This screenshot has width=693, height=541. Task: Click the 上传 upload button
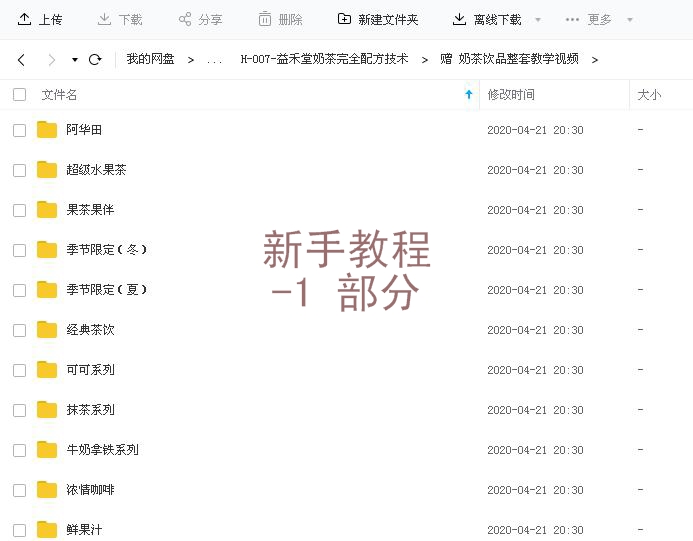40,19
